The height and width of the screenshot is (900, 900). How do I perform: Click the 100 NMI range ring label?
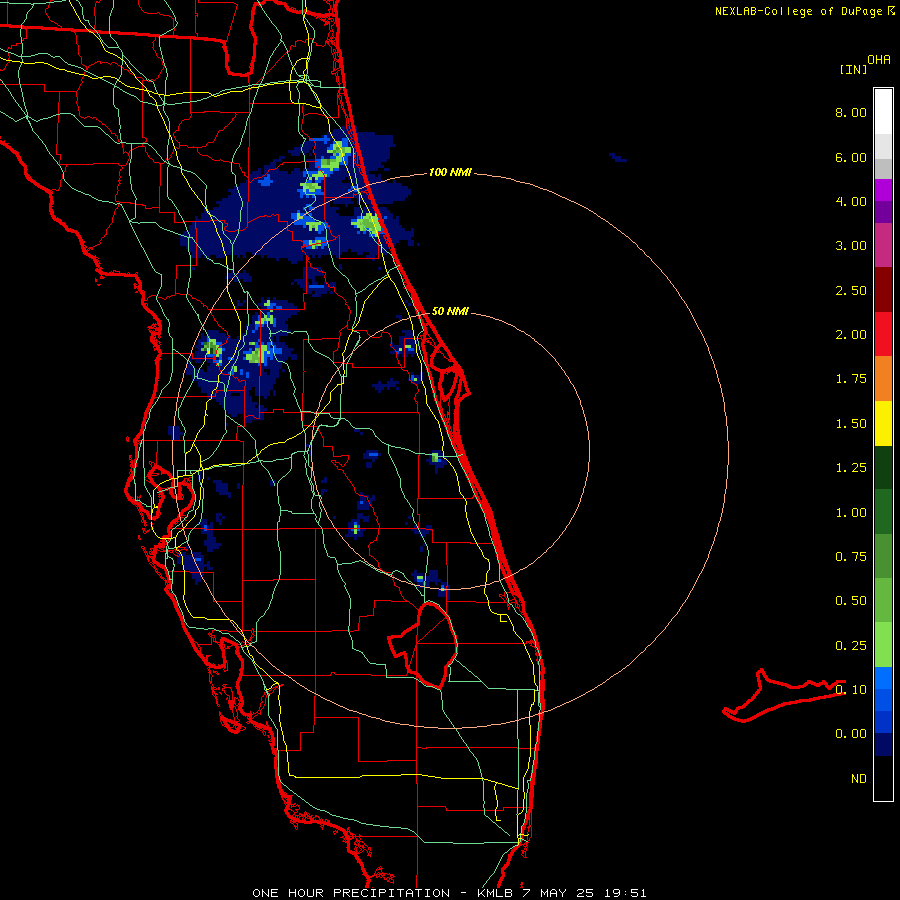point(450,172)
